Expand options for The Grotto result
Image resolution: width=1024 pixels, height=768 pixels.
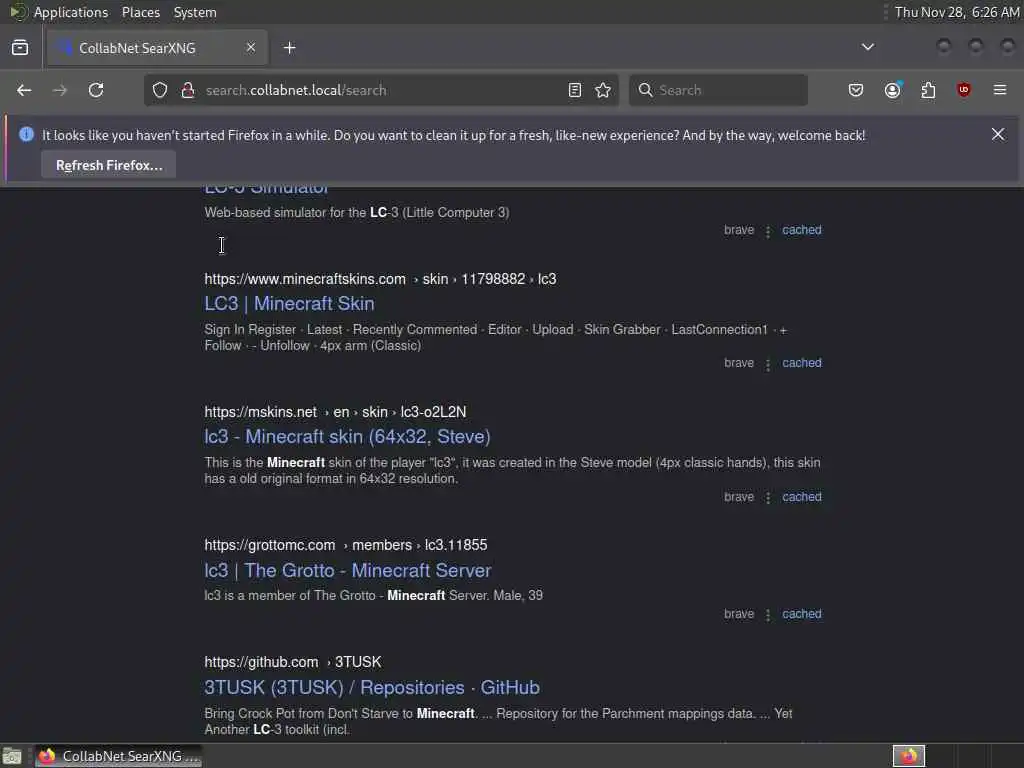768,615
